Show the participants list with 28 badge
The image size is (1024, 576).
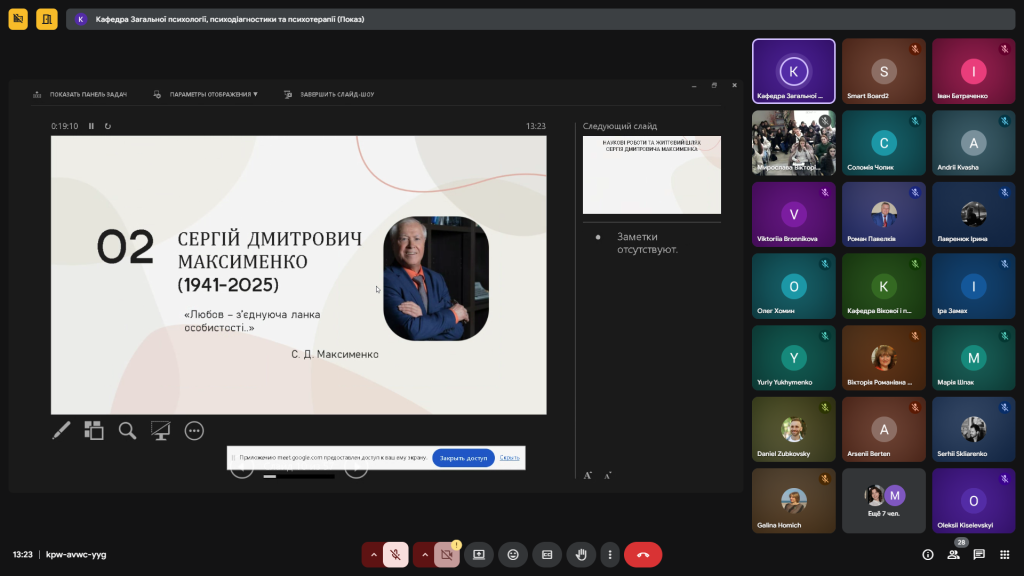point(954,554)
